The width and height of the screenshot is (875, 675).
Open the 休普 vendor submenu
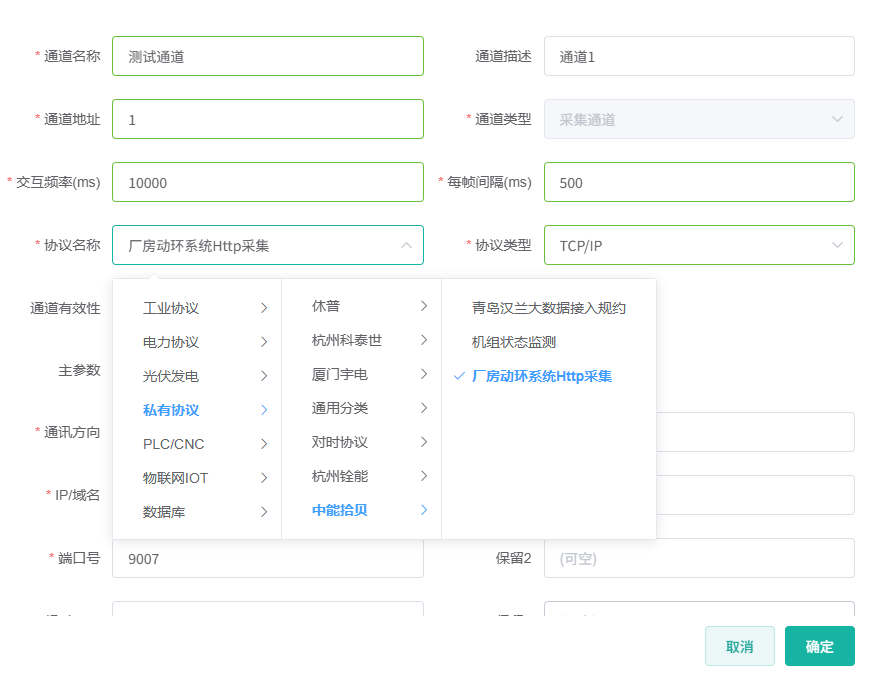[326, 306]
